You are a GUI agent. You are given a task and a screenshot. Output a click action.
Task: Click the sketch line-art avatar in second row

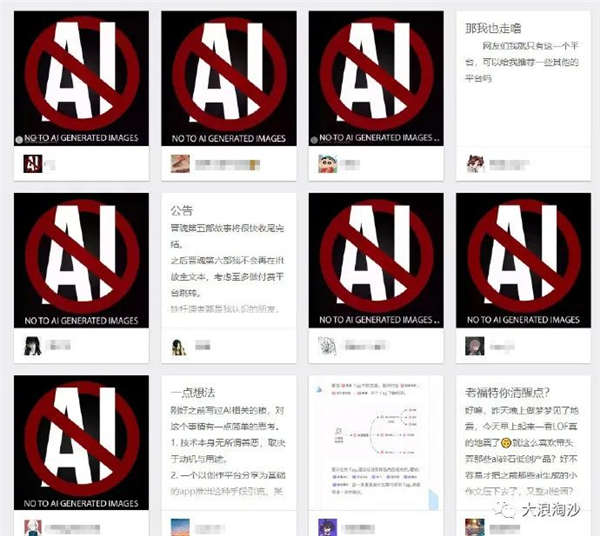(x=328, y=346)
